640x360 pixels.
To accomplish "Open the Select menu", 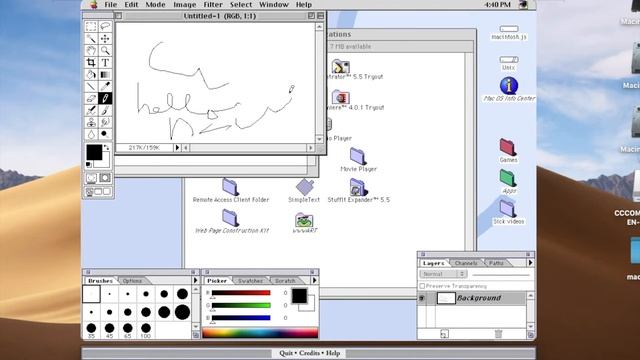I will tap(241, 4).
